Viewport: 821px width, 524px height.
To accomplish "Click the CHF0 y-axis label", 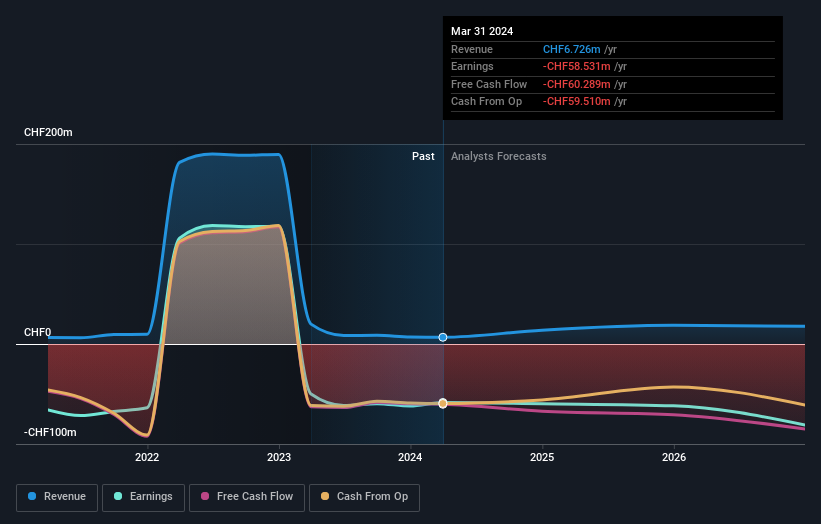I will (38, 332).
